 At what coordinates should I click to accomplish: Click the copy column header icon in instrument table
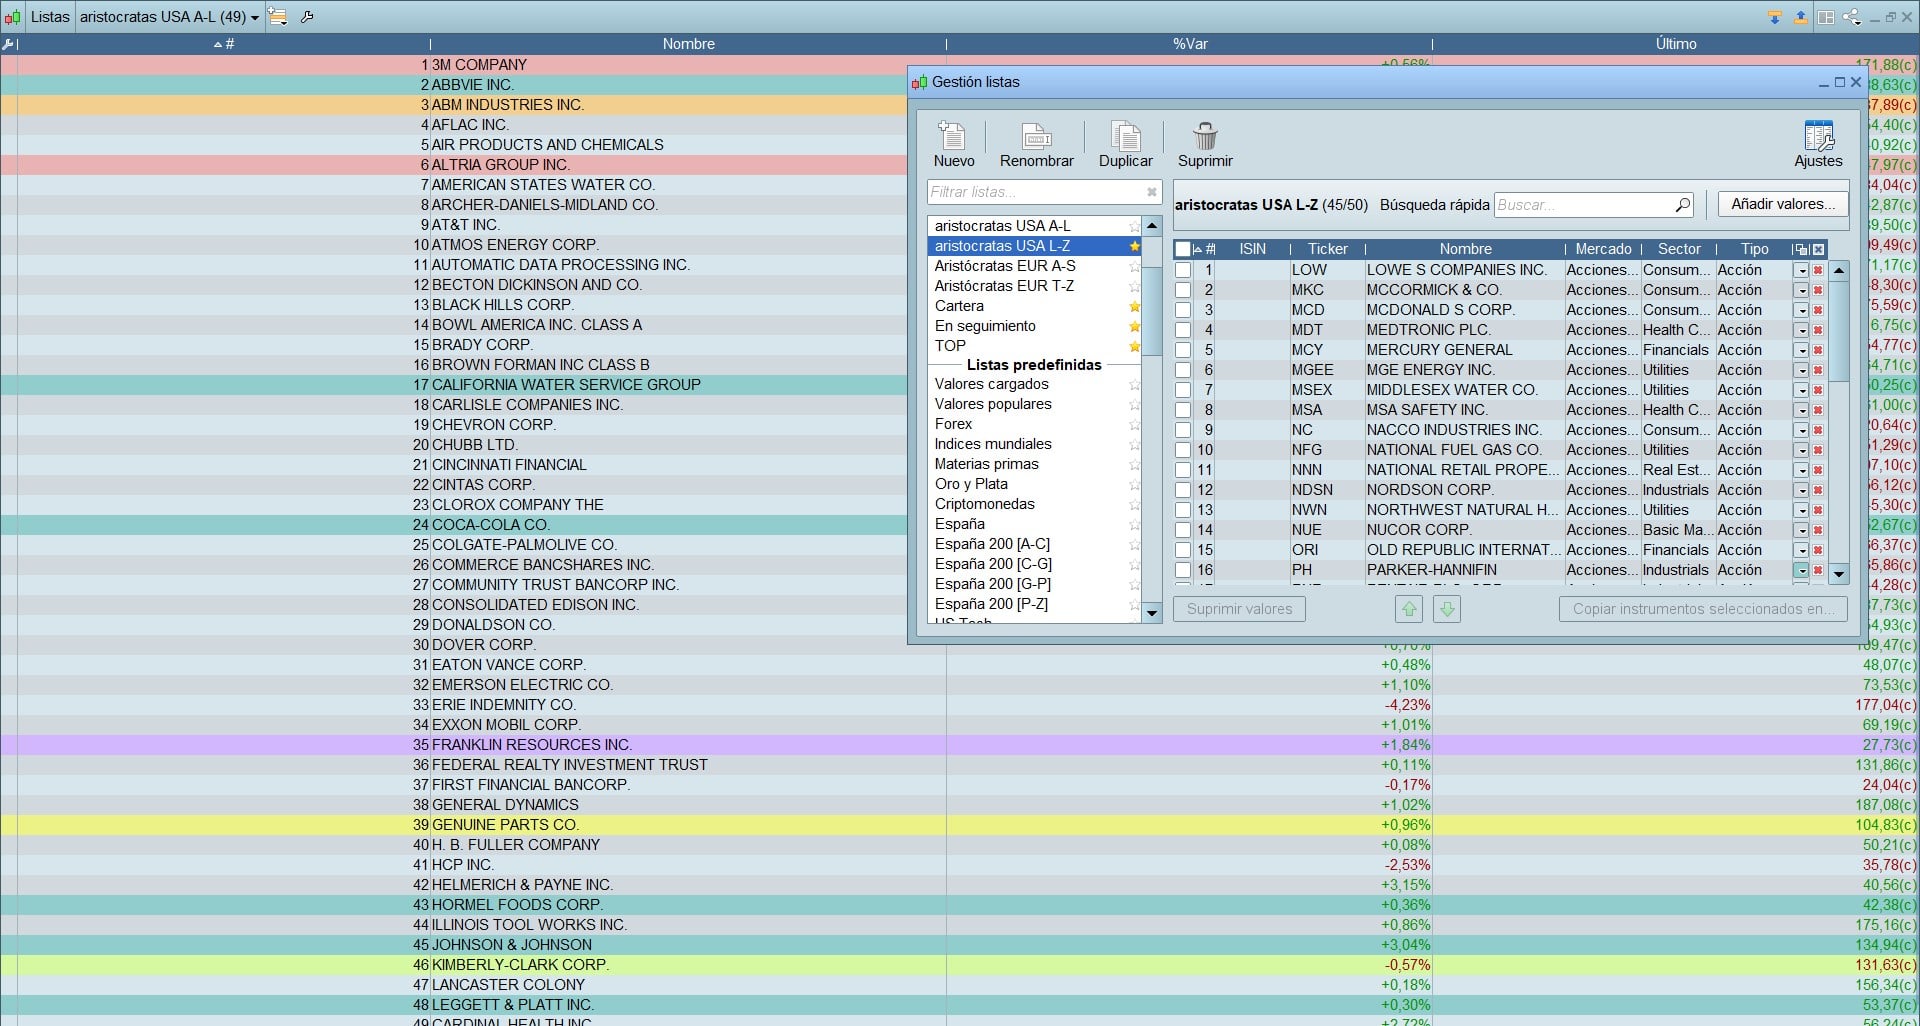pyautogui.click(x=1801, y=249)
